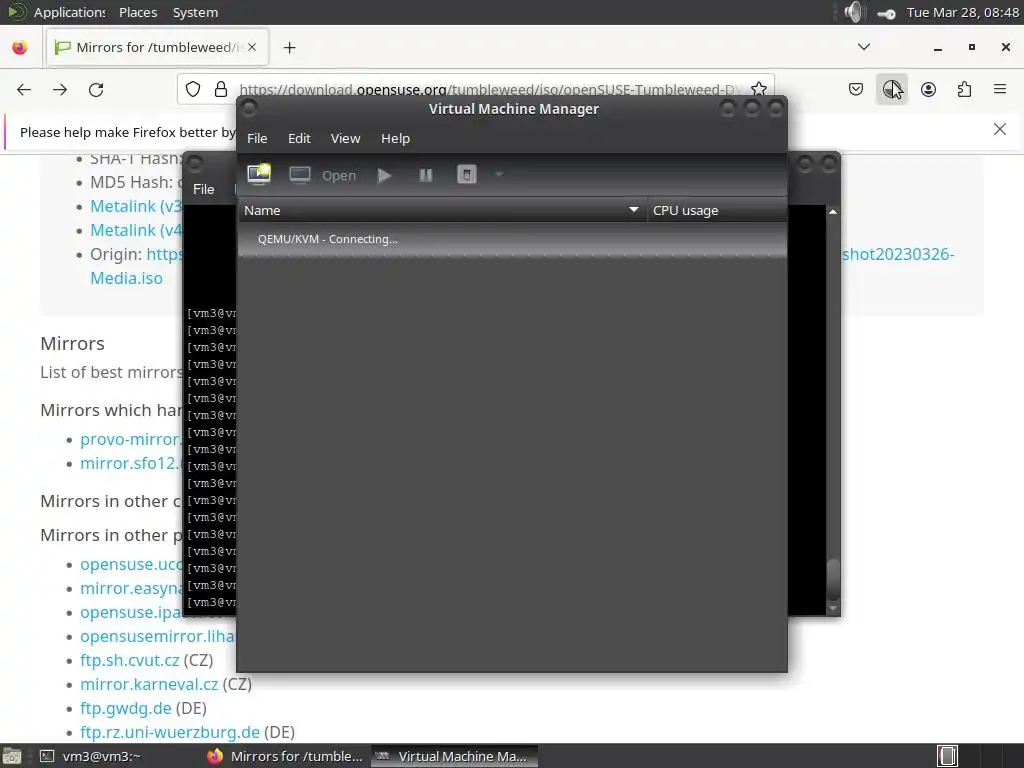Click the Virtual Machine Ma... taskbar item

pos(455,756)
